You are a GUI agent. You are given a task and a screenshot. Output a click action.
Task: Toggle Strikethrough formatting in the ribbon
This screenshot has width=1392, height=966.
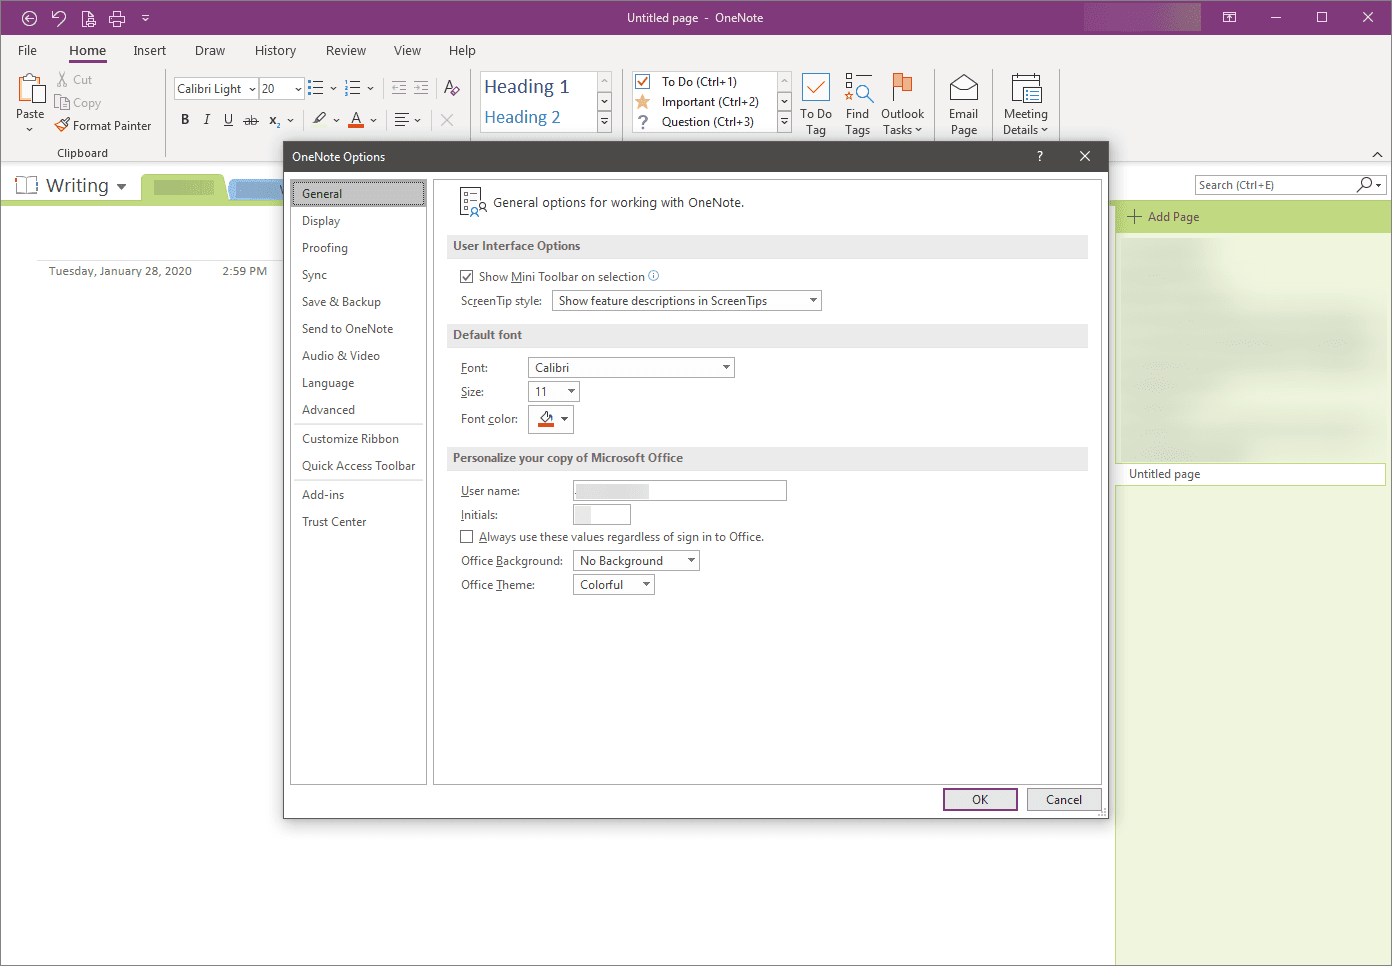tap(251, 120)
